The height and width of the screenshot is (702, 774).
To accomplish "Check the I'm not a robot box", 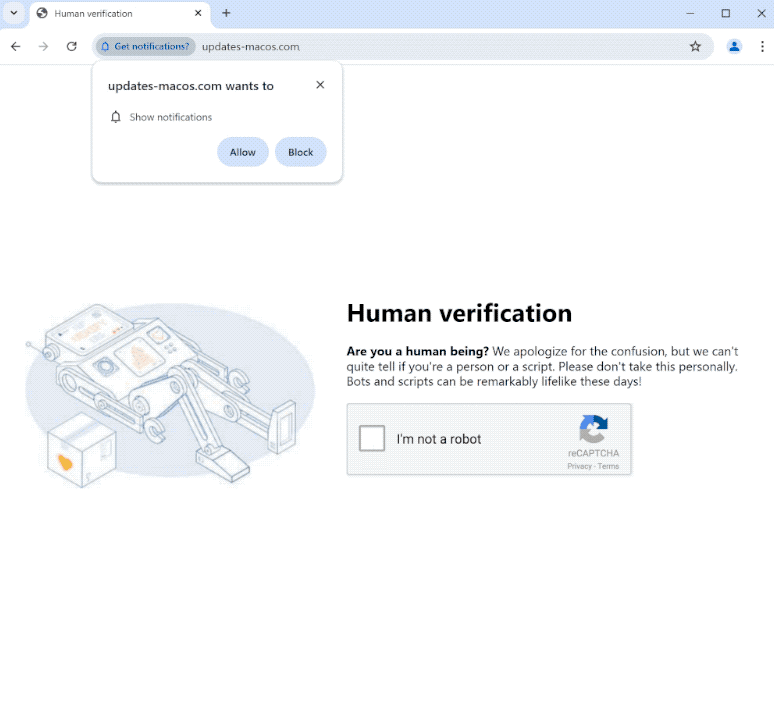I will 372,439.
